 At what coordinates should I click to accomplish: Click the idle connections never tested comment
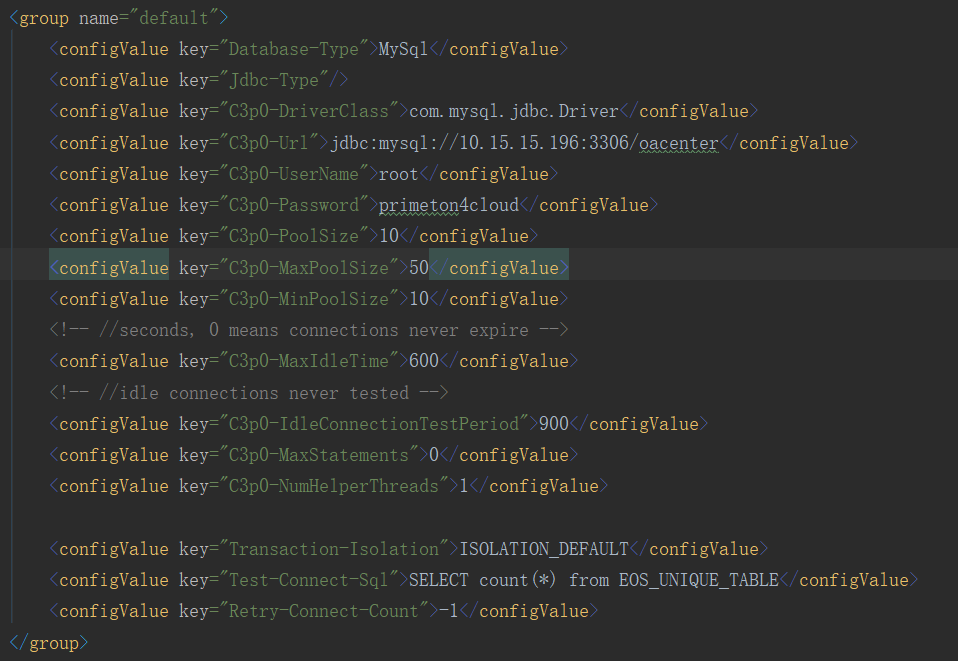pyautogui.click(x=249, y=393)
